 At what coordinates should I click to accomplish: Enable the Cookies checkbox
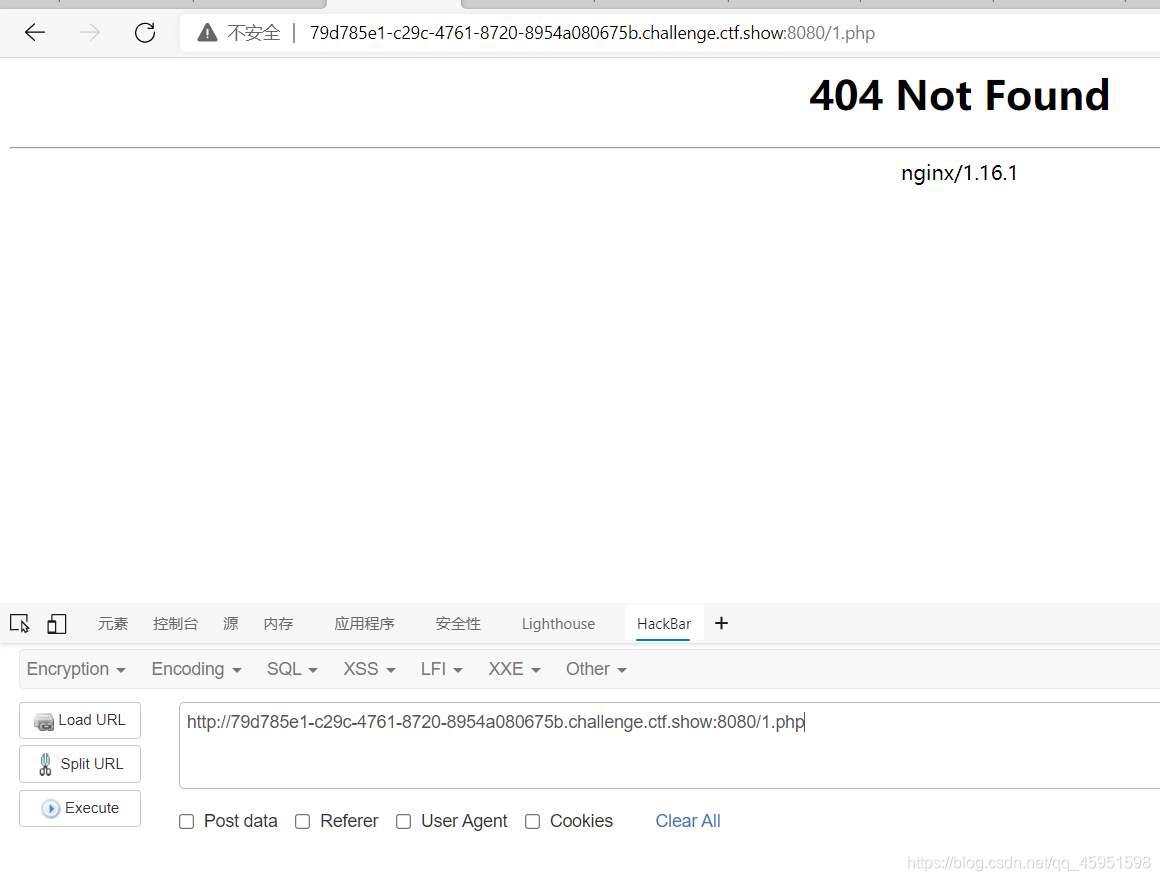pos(533,821)
